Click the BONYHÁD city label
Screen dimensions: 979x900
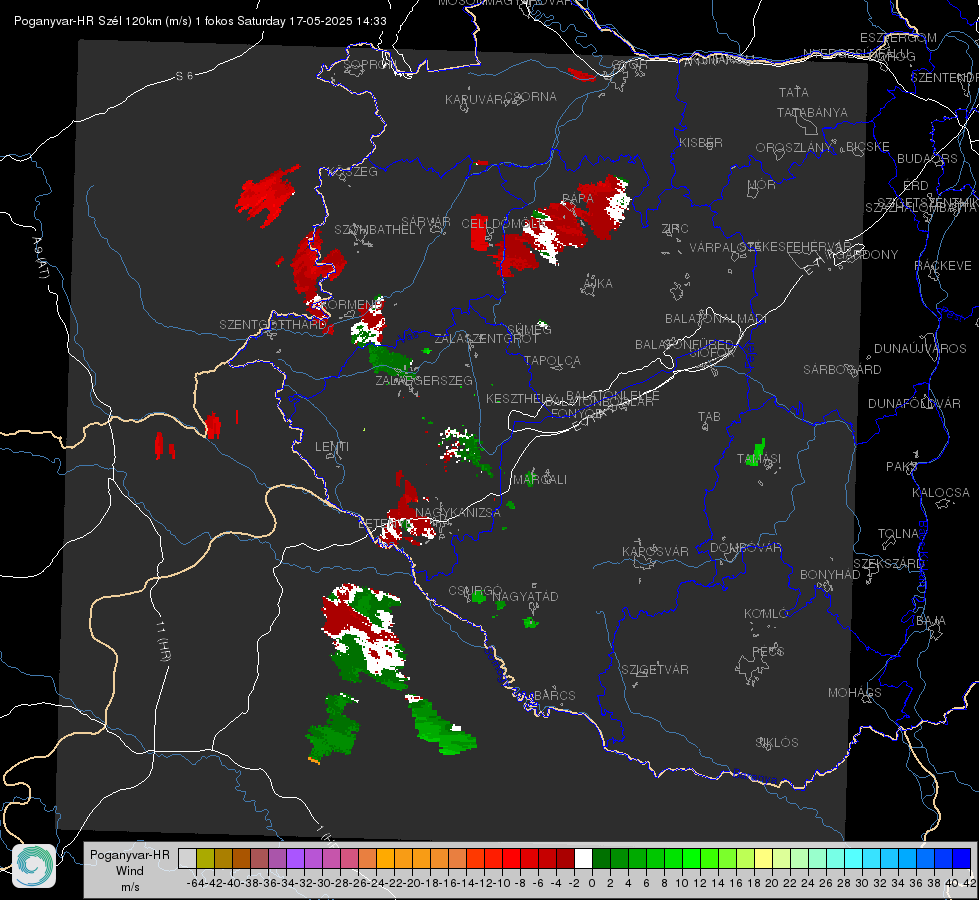pos(830,575)
